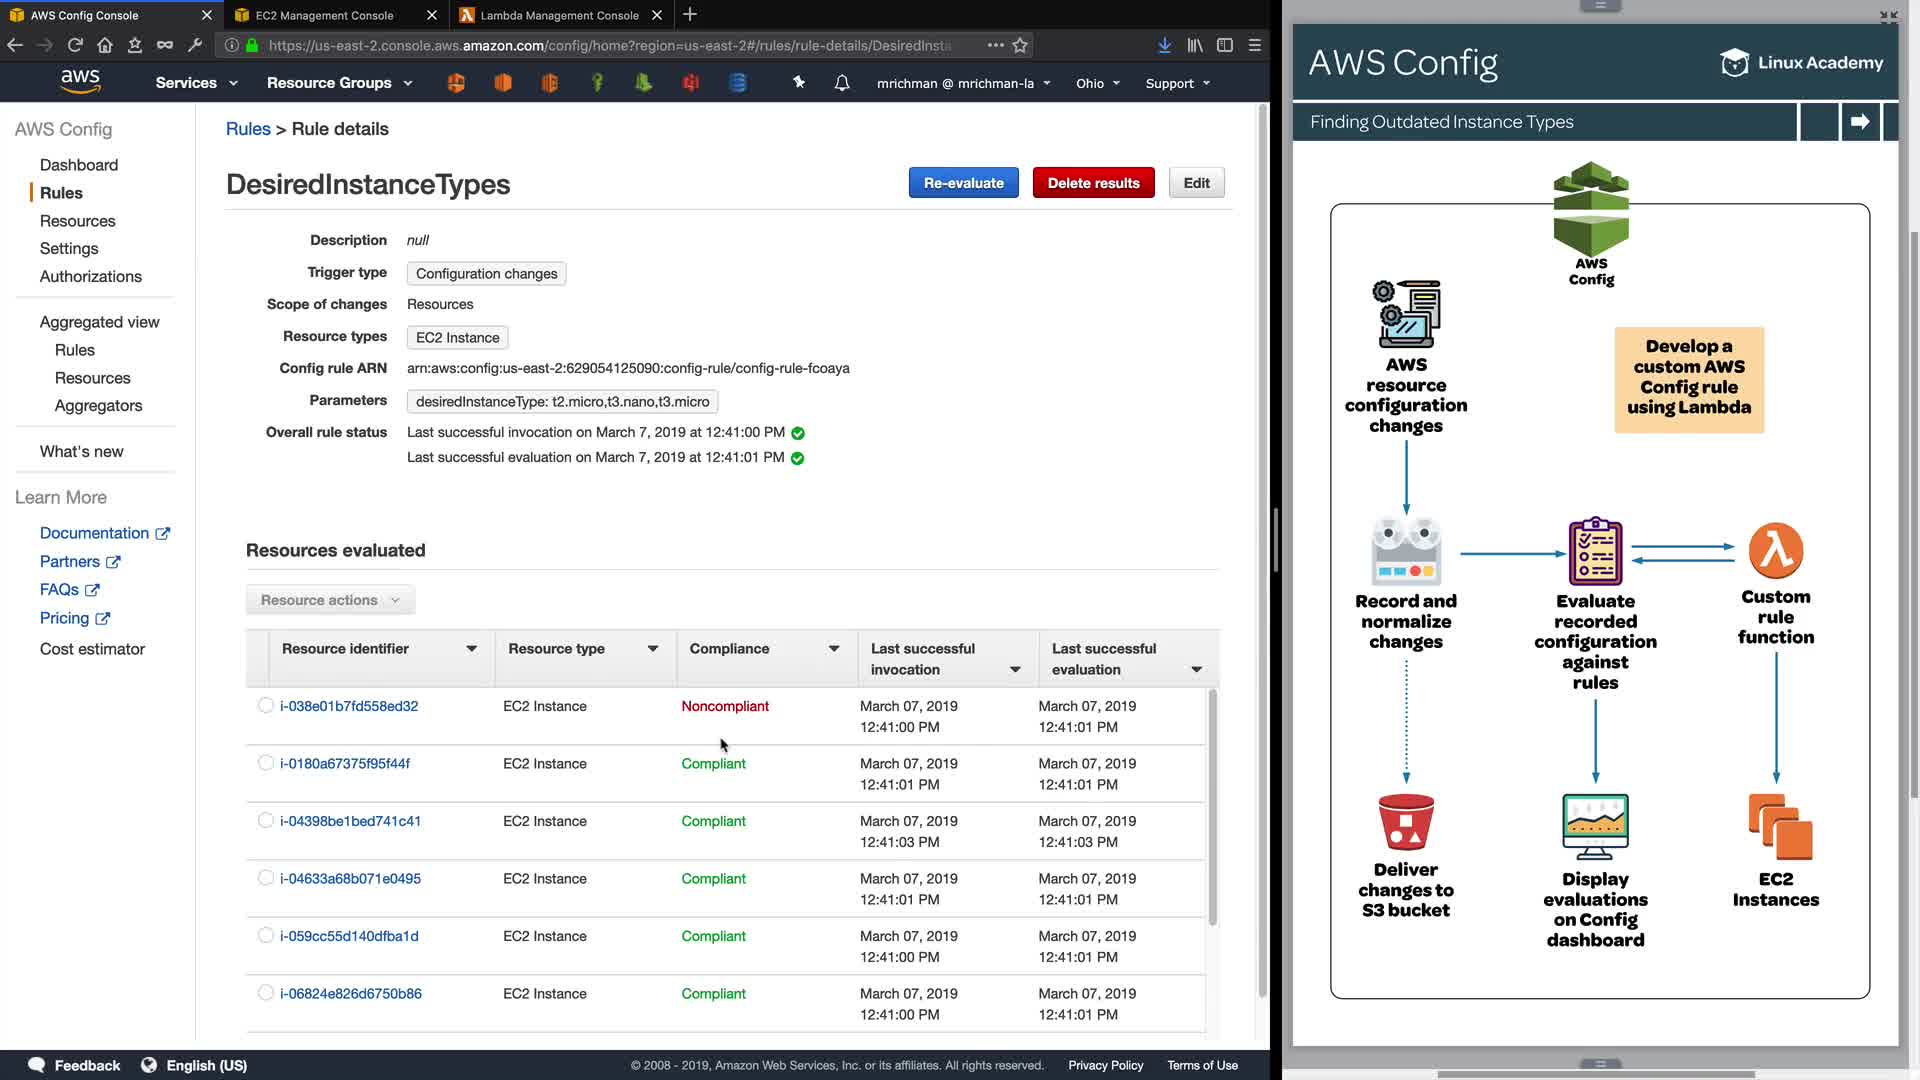Select radio button for i-038e01b7fd558ed32

click(x=265, y=706)
